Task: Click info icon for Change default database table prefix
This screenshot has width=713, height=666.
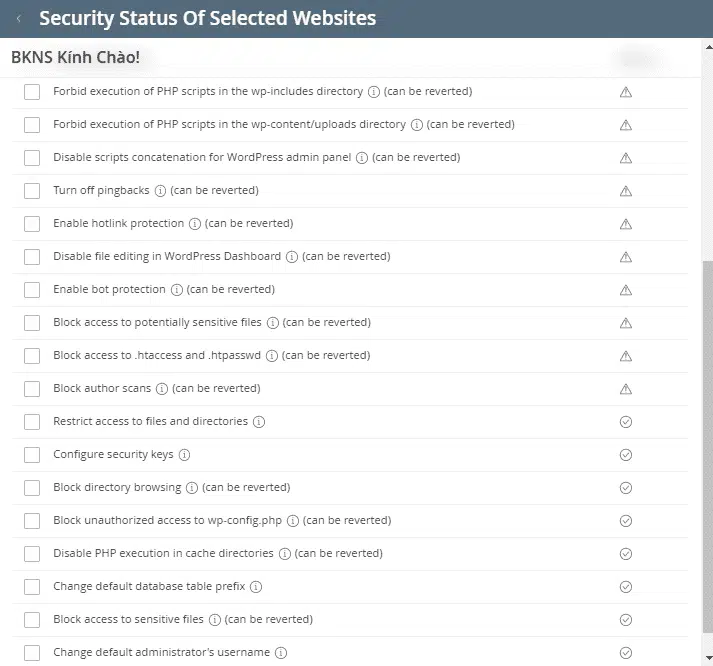Action: (256, 587)
